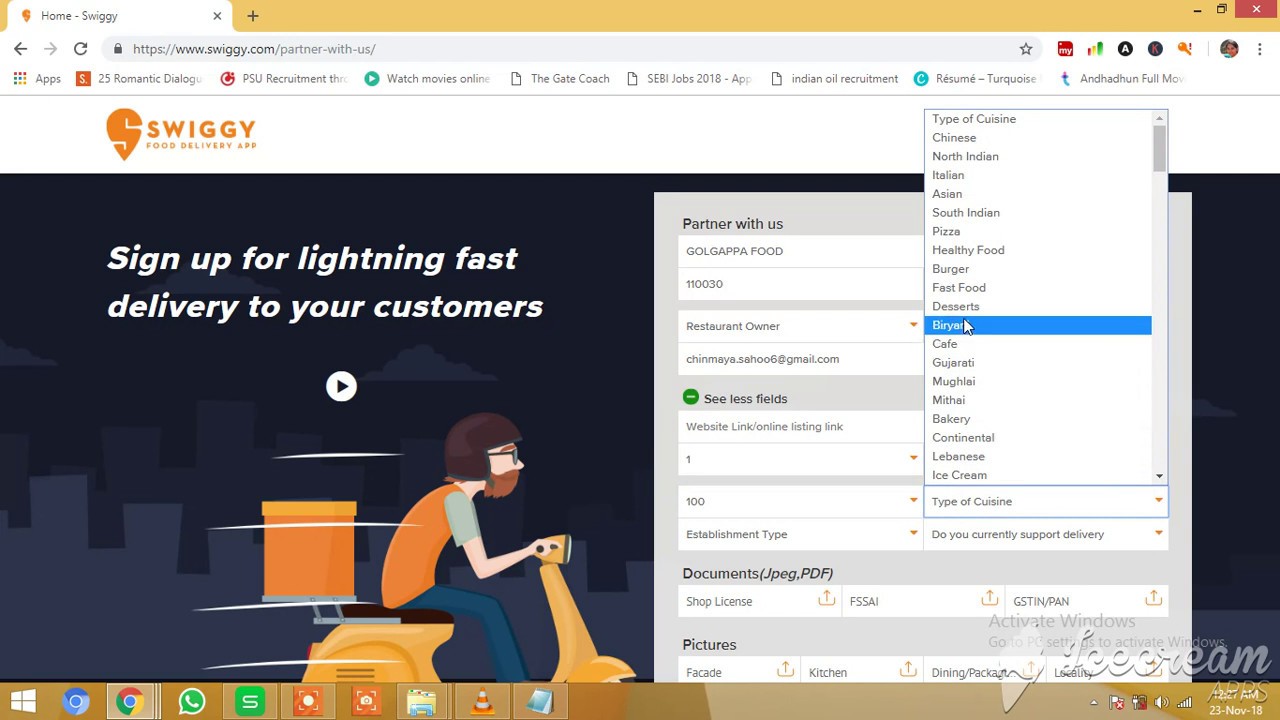Open 'indian oil recruitment' bookmark
Screen dimensions: 1280x720
(x=834, y=78)
